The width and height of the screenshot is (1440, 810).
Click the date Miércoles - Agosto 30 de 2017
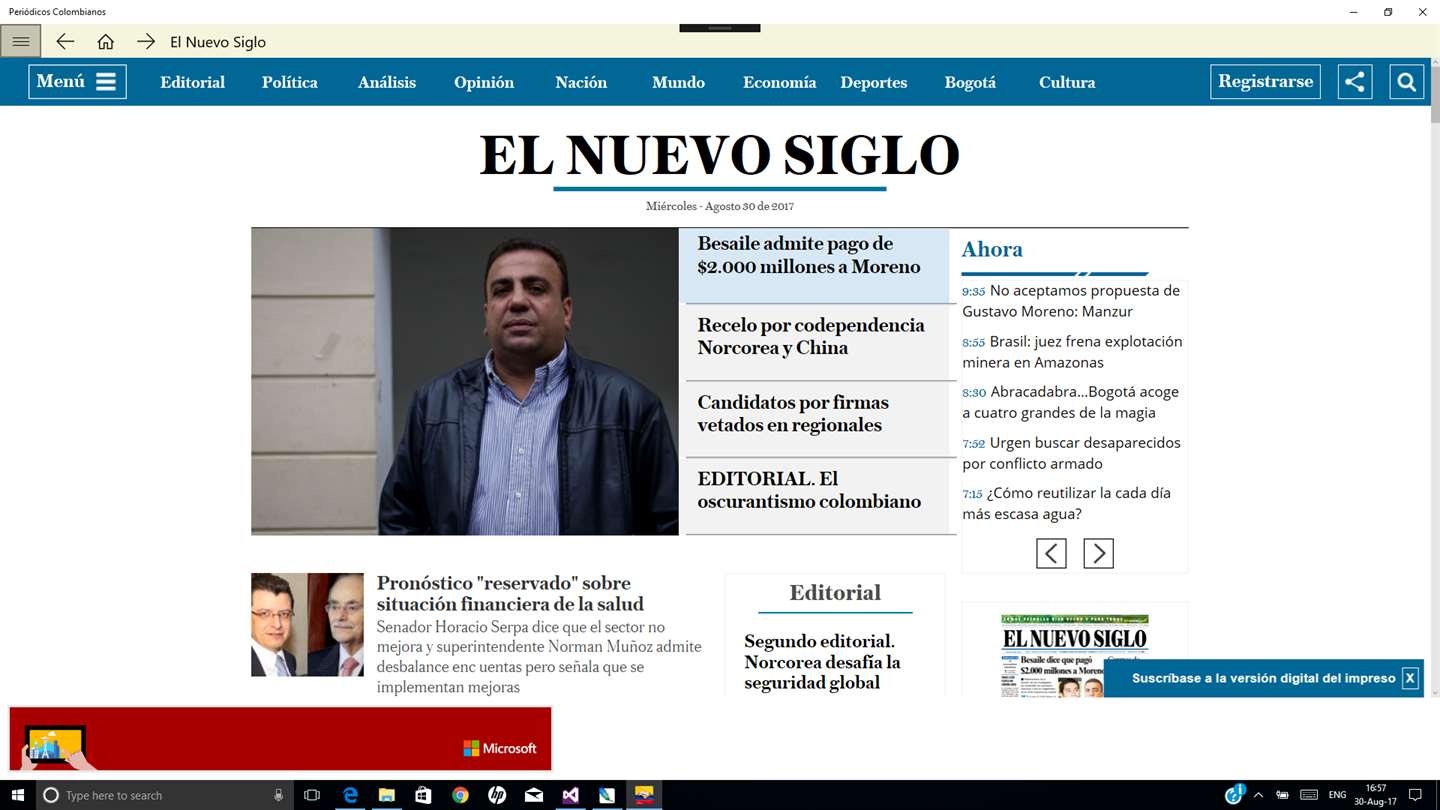pyautogui.click(x=720, y=206)
